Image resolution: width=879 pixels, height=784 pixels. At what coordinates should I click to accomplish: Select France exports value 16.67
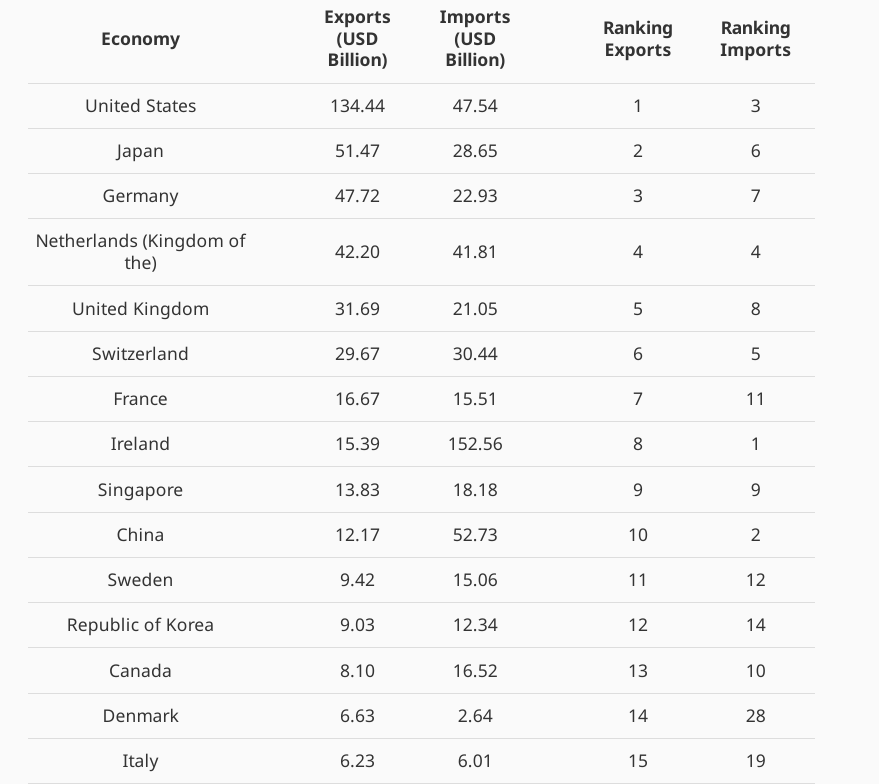pos(357,399)
